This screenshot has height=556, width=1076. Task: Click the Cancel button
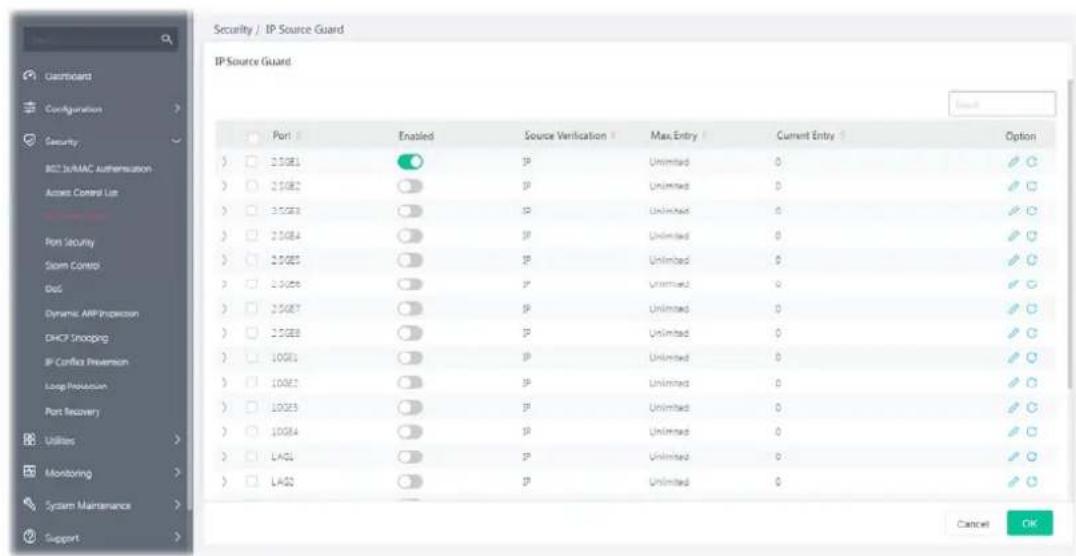(972, 524)
